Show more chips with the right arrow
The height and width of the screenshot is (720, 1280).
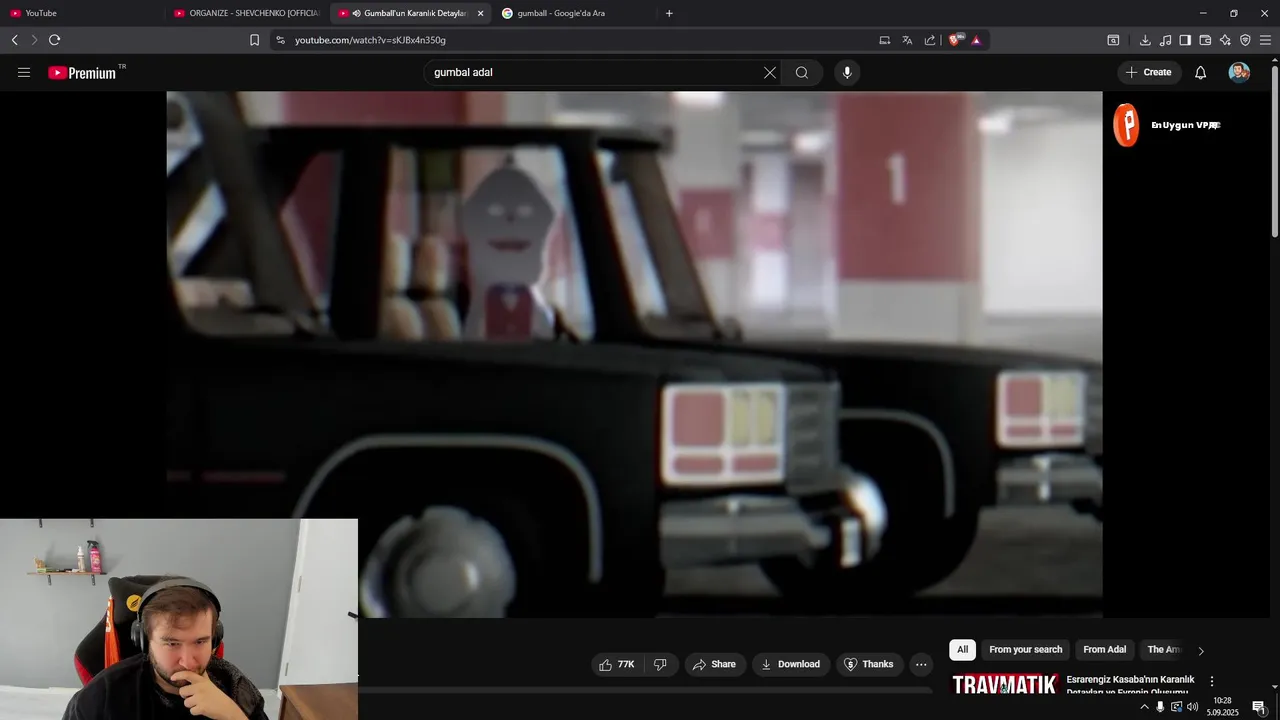click(x=1201, y=651)
